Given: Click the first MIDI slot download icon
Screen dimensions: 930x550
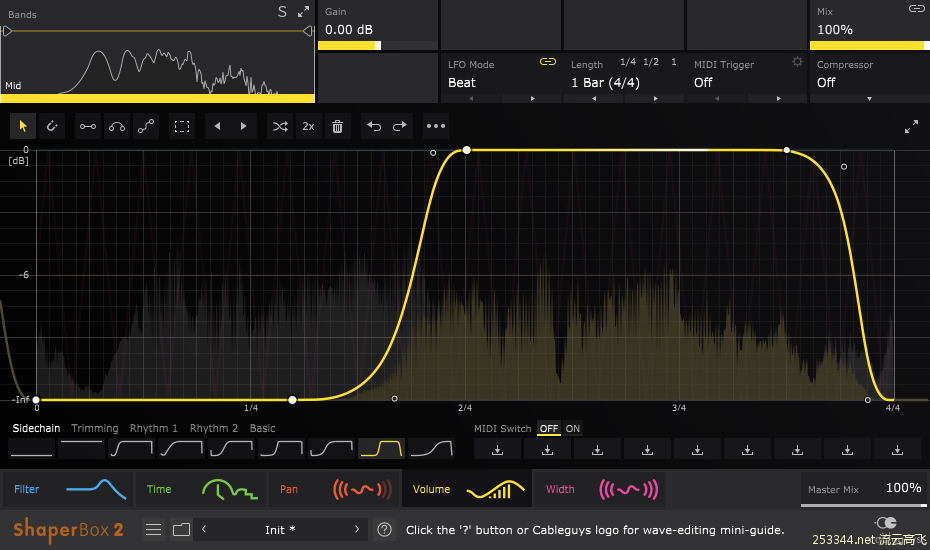Looking at the screenshot, I should (x=498, y=450).
